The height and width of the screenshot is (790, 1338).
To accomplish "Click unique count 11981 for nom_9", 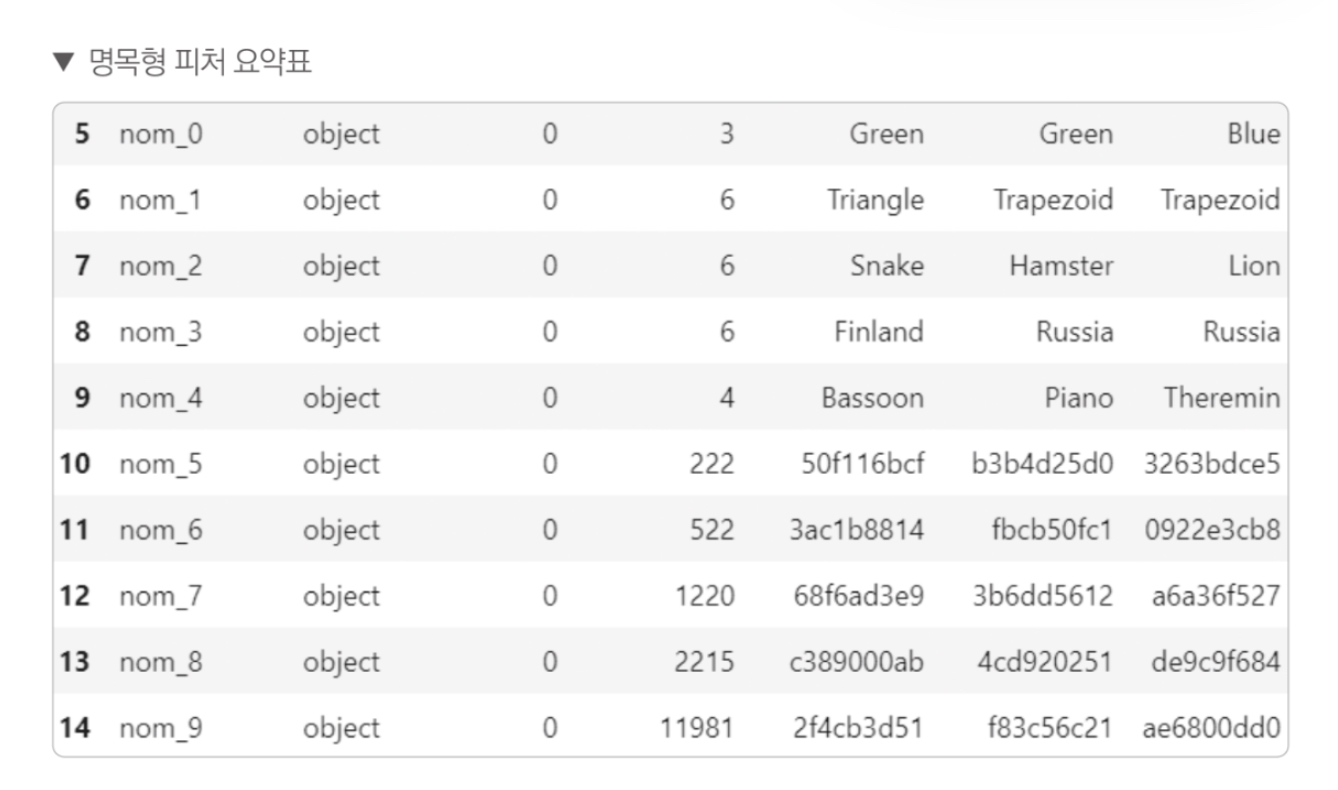I will [697, 728].
